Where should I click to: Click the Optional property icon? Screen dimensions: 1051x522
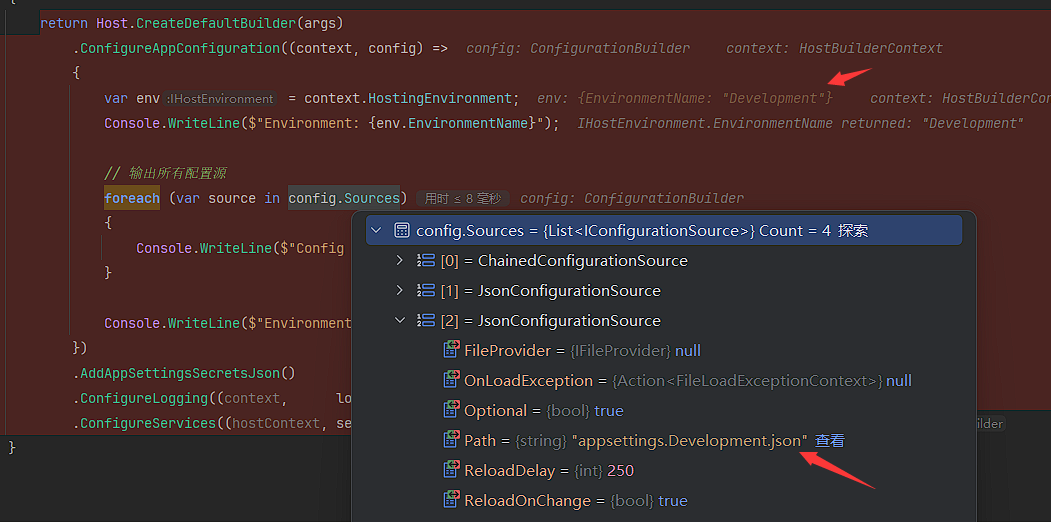pyautogui.click(x=452, y=411)
